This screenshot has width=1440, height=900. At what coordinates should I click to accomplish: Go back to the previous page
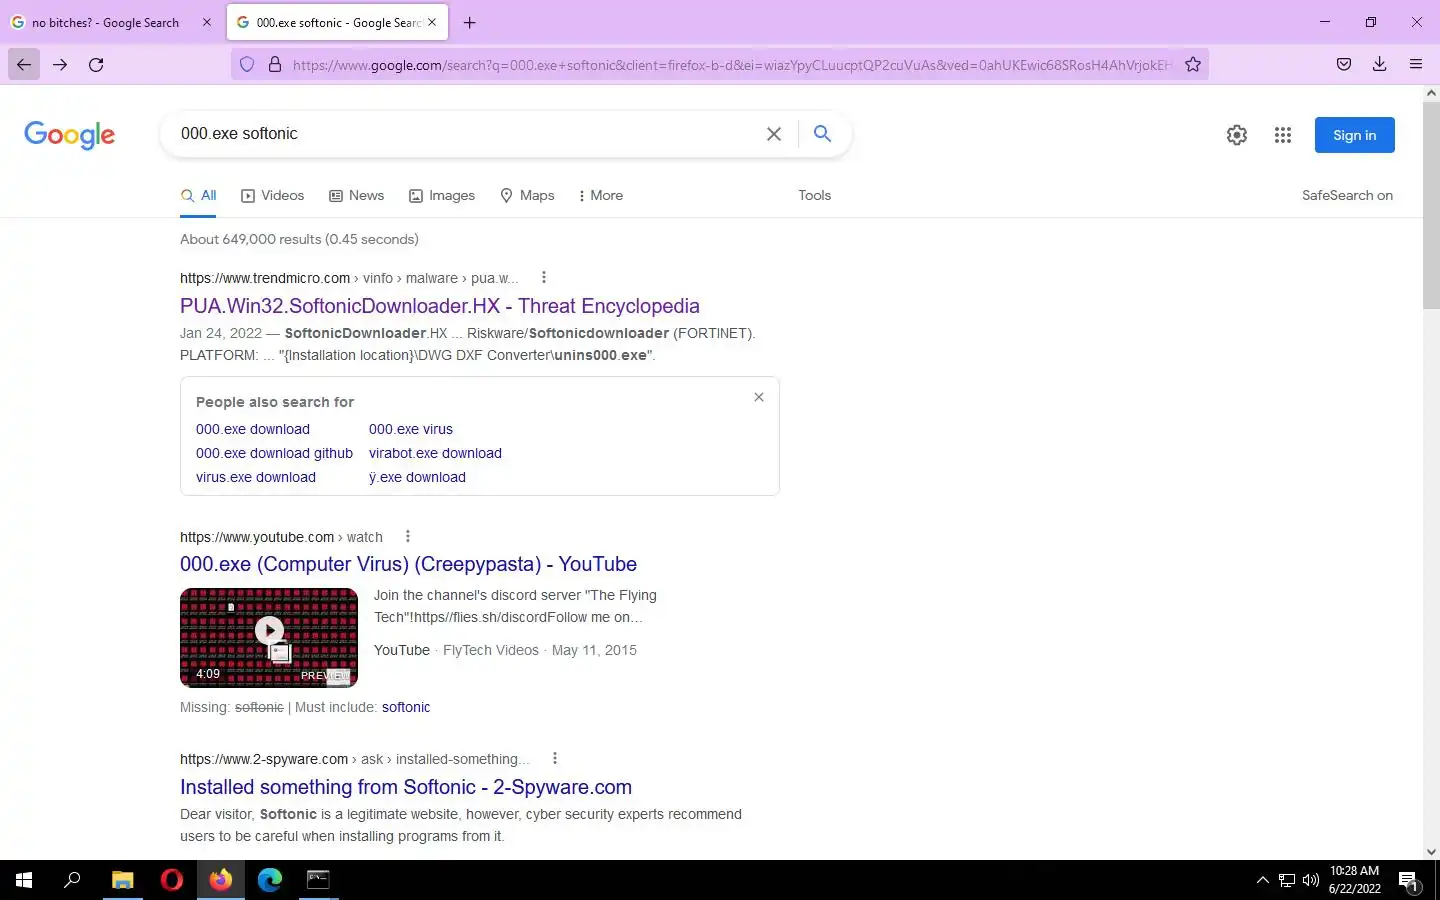[24, 65]
